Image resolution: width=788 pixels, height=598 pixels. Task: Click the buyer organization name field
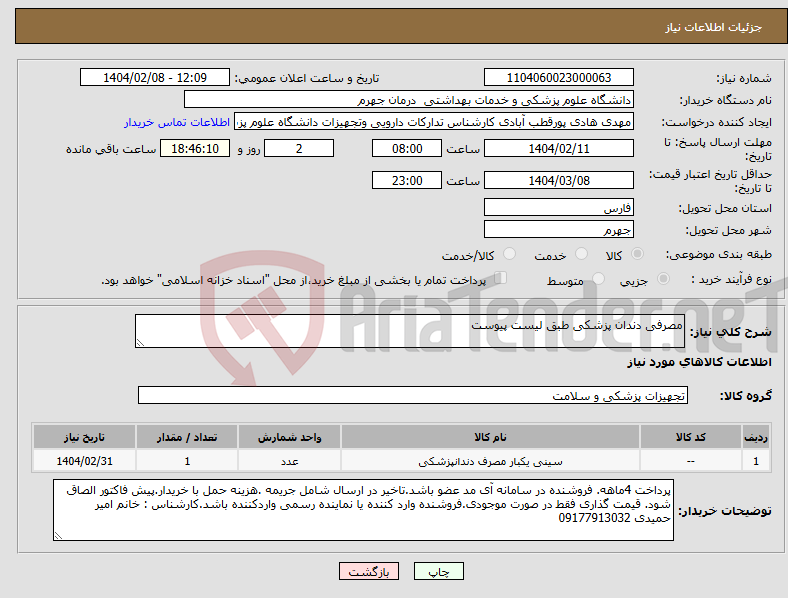[409, 99]
